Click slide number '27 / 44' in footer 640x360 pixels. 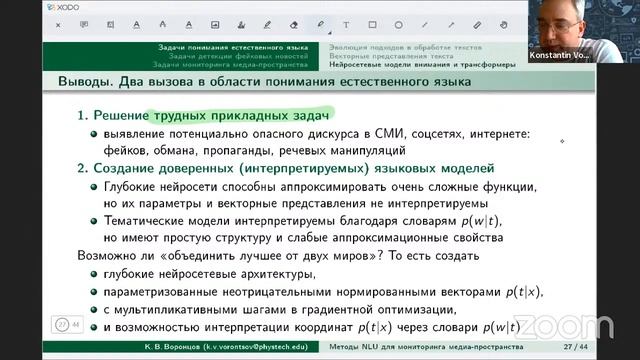[576, 347]
